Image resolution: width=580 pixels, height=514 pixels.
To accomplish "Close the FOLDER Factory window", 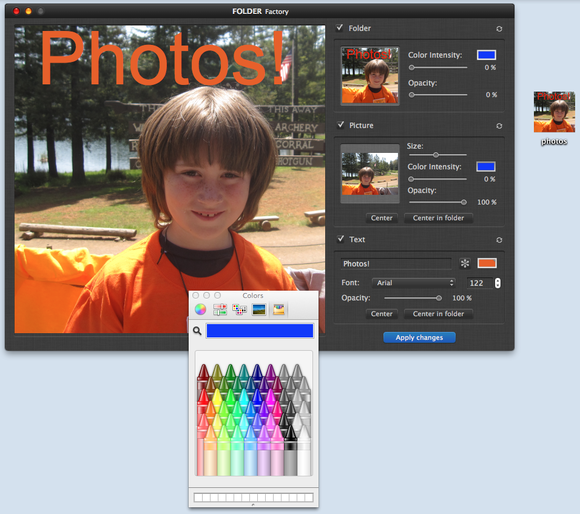I will coord(16,11).
